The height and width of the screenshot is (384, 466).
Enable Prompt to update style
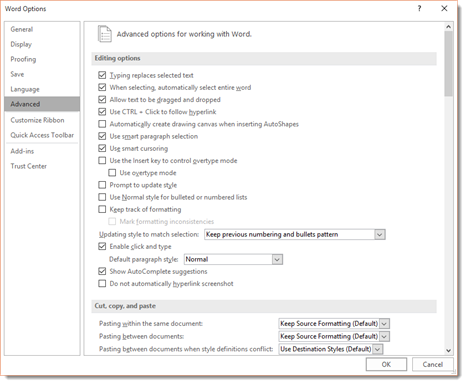pyautogui.click(x=102, y=185)
